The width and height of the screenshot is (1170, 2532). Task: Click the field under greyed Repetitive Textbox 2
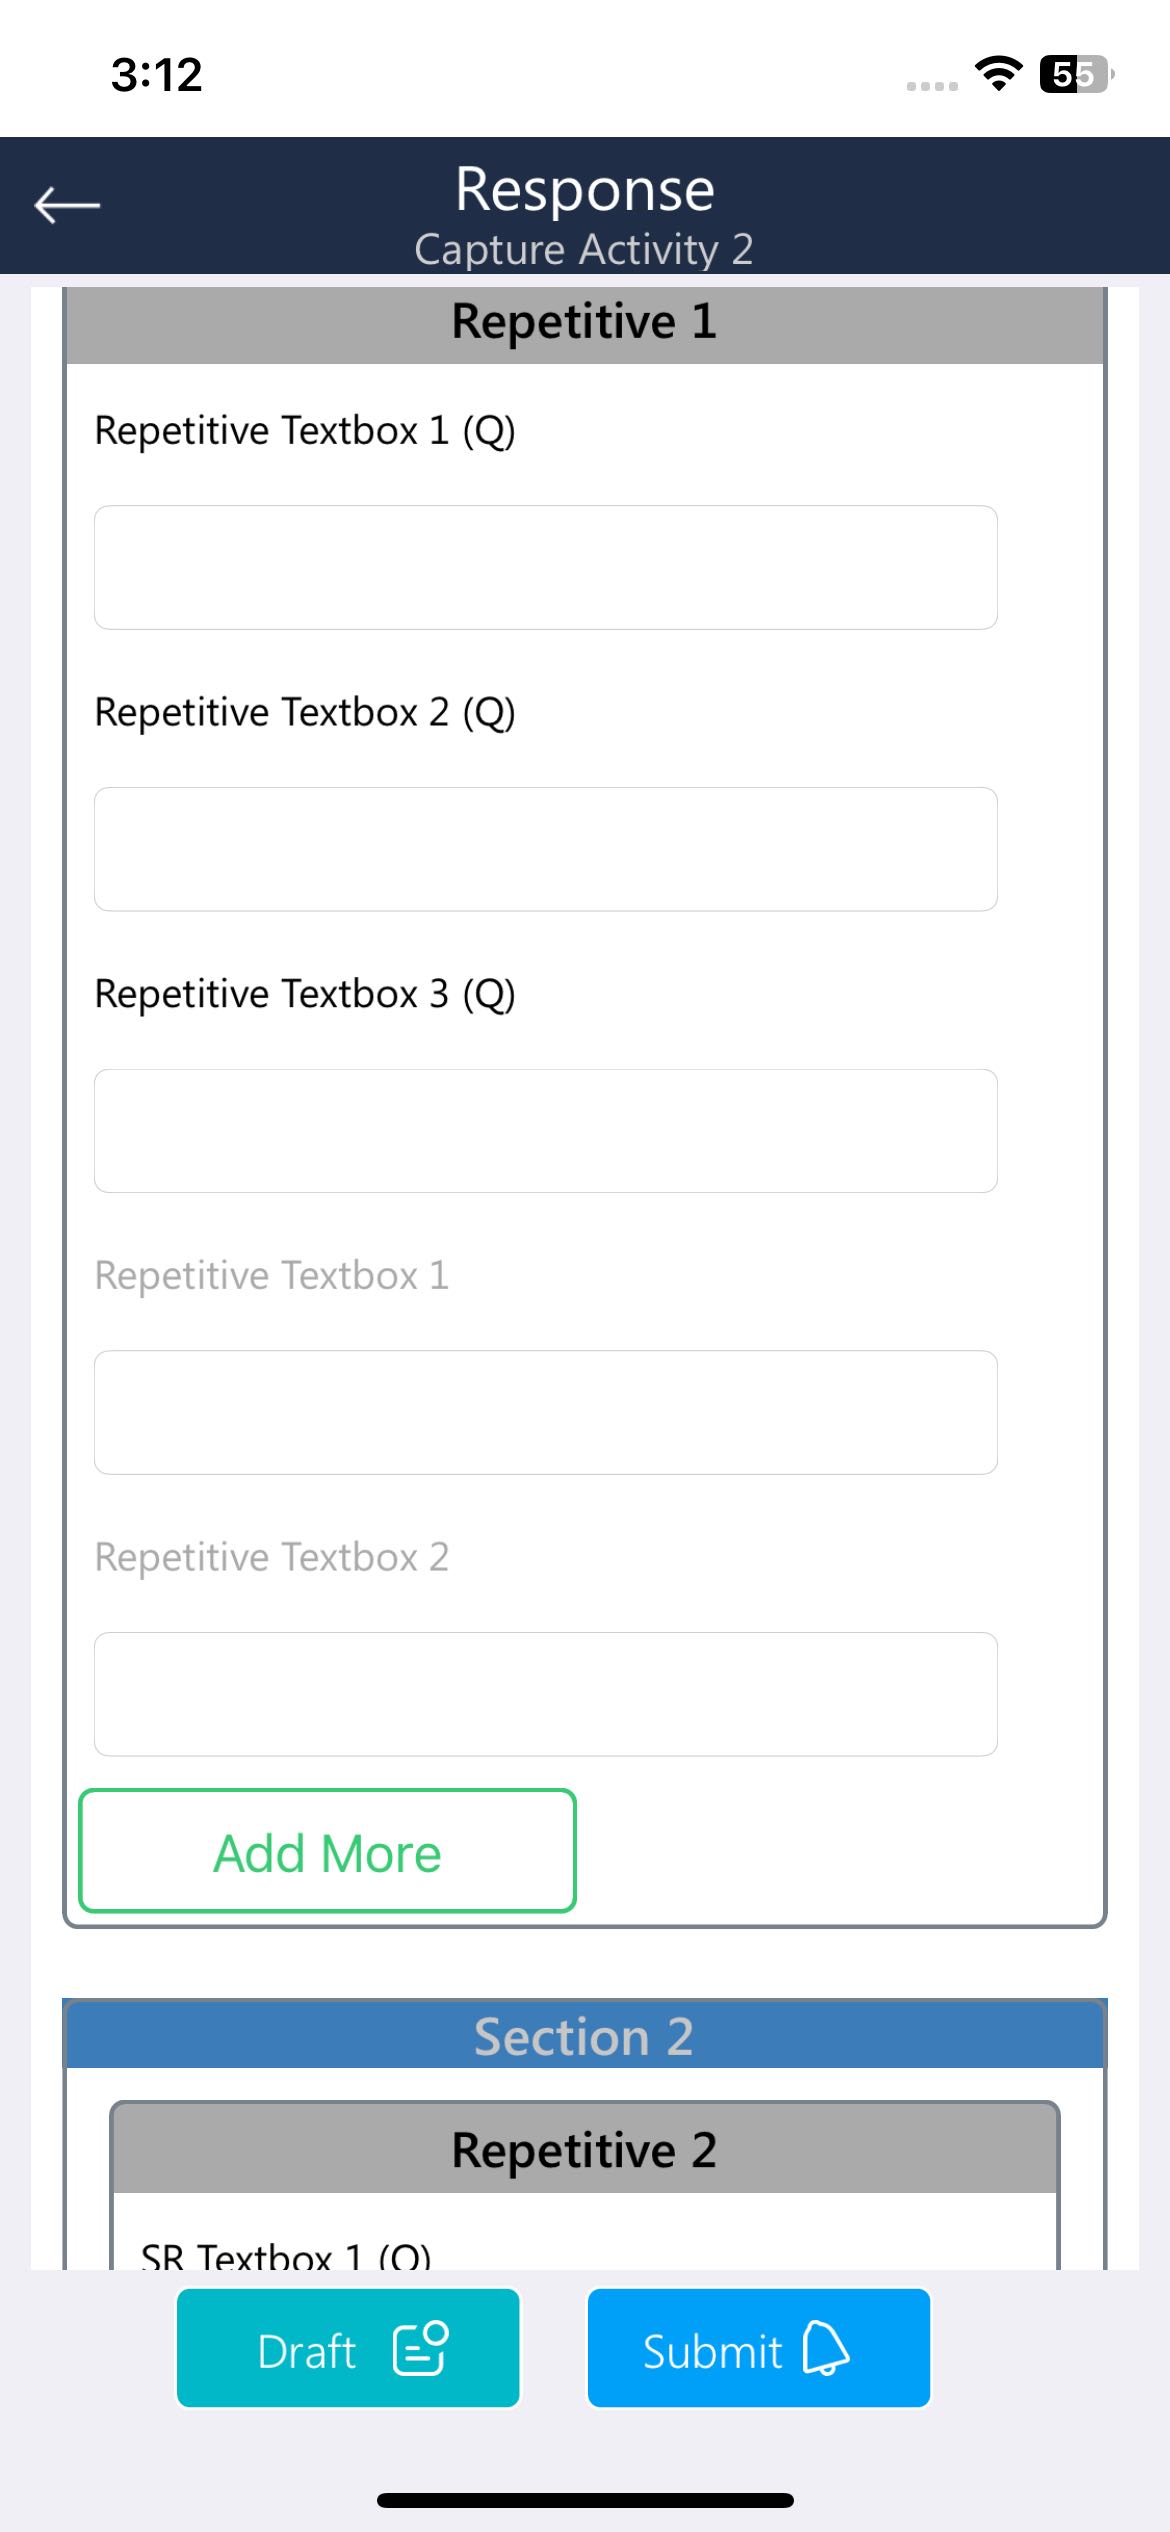click(x=545, y=1694)
